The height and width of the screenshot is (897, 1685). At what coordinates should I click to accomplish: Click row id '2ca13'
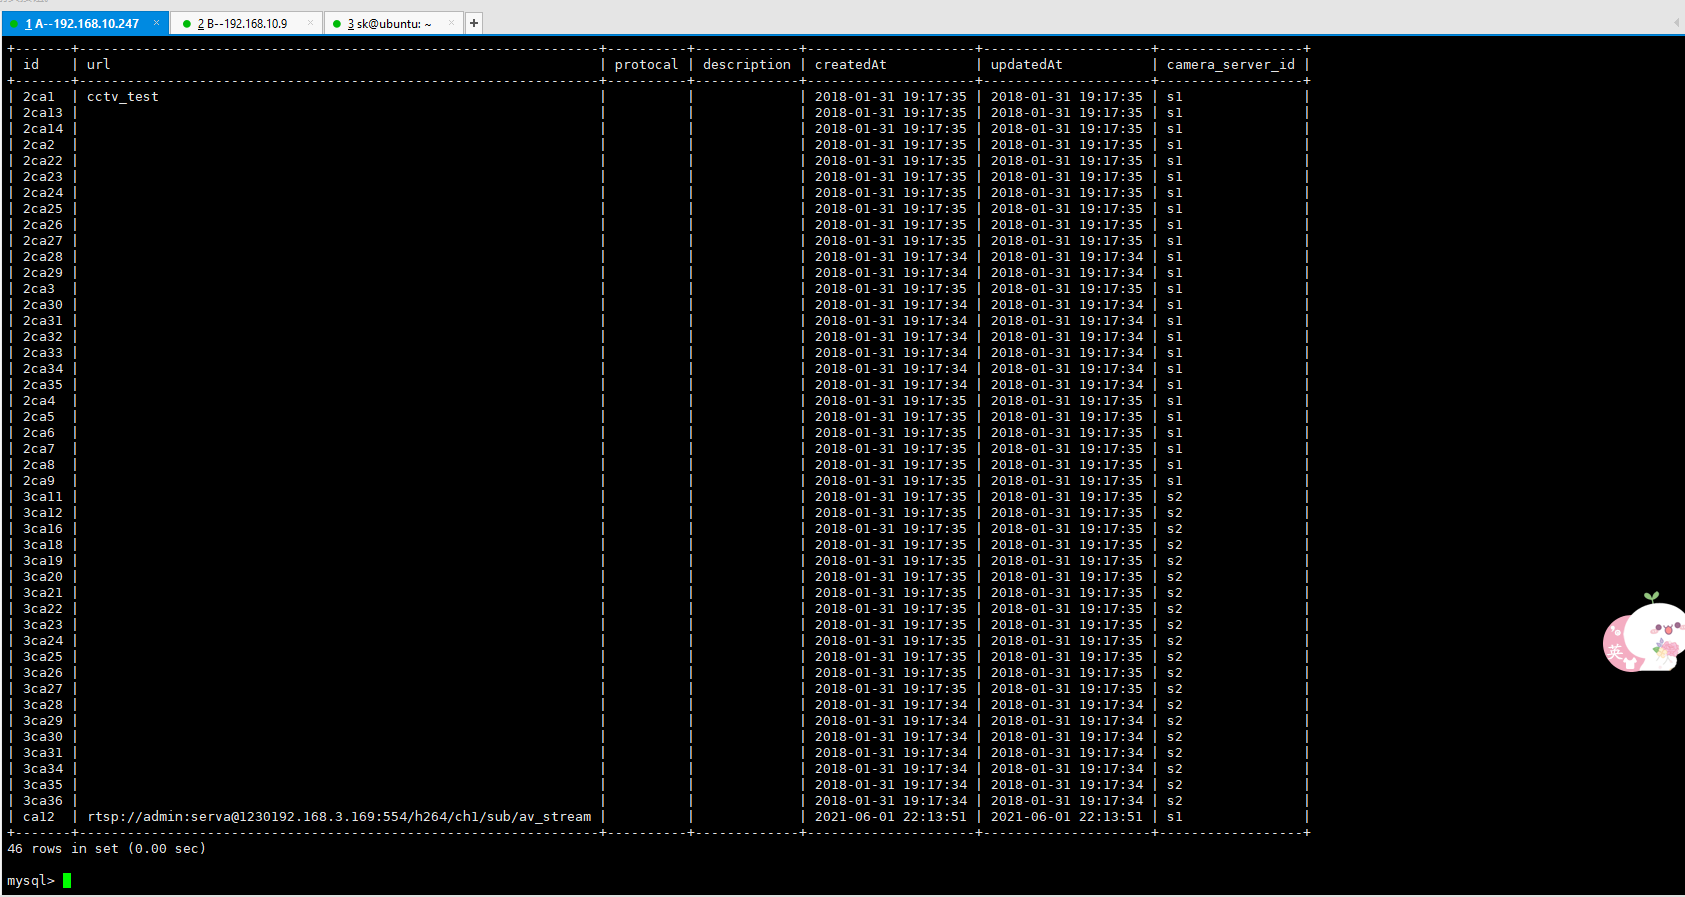[43, 113]
